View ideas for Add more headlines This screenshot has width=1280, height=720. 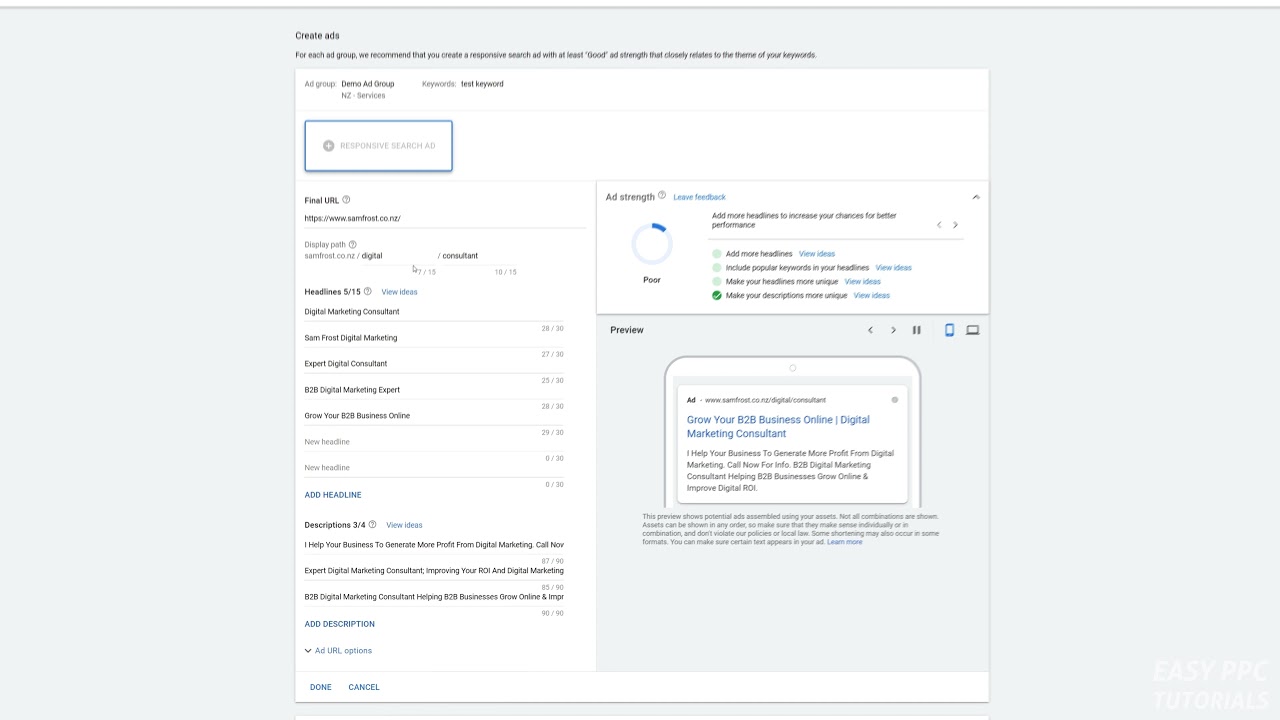point(817,254)
